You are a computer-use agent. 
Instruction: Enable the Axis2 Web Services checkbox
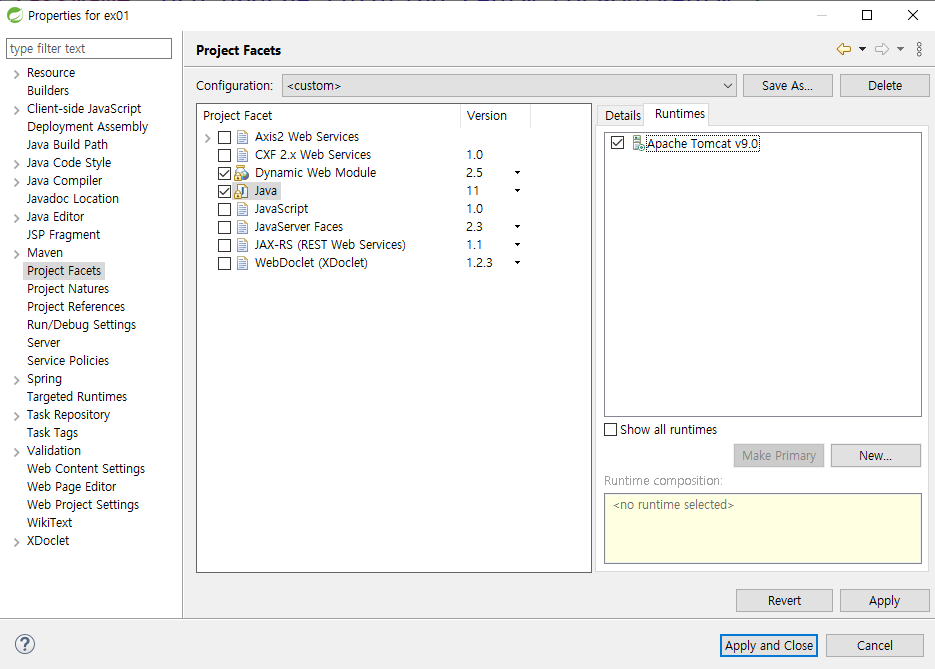pos(224,138)
